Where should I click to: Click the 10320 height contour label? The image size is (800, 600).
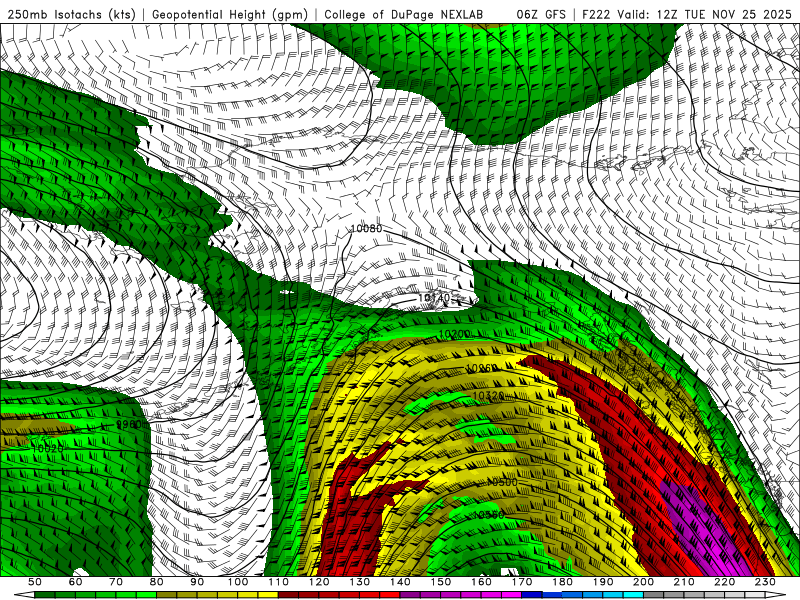coord(488,395)
